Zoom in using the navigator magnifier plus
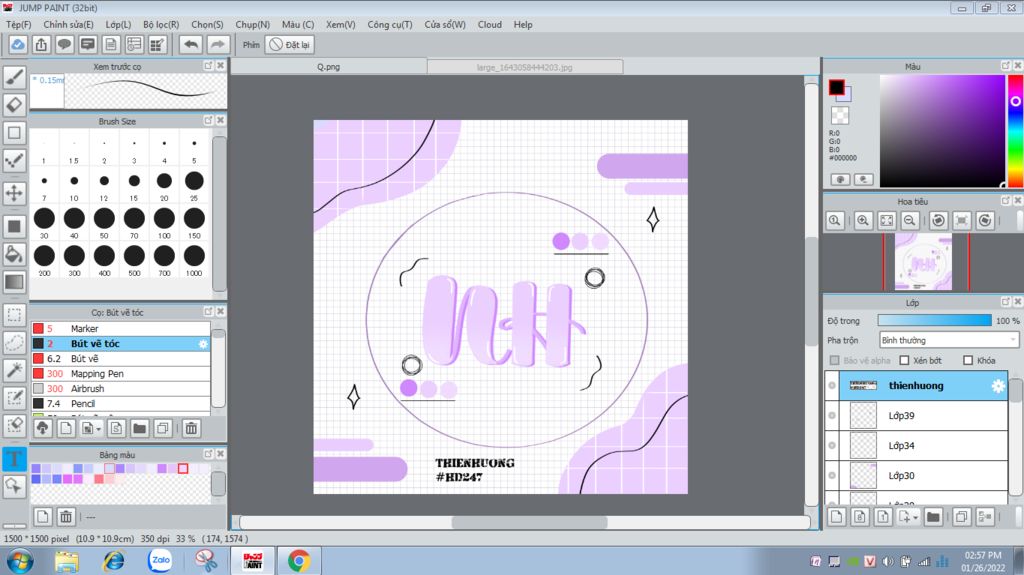 click(863, 220)
